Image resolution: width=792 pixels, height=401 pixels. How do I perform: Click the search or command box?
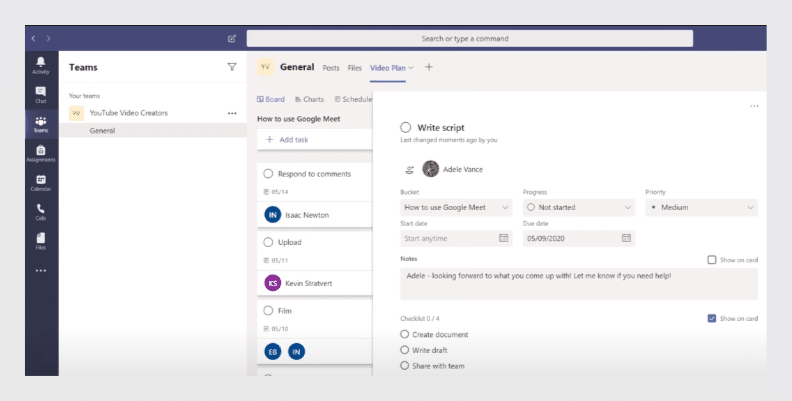pyautogui.click(x=470, y=38)
